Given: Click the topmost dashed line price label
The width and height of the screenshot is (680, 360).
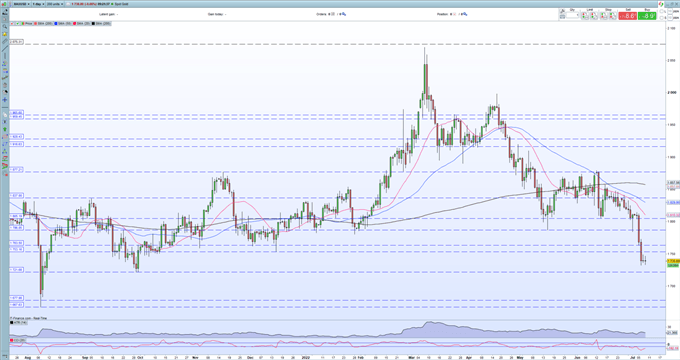Looking at the screenshot, I should (16, 42).
